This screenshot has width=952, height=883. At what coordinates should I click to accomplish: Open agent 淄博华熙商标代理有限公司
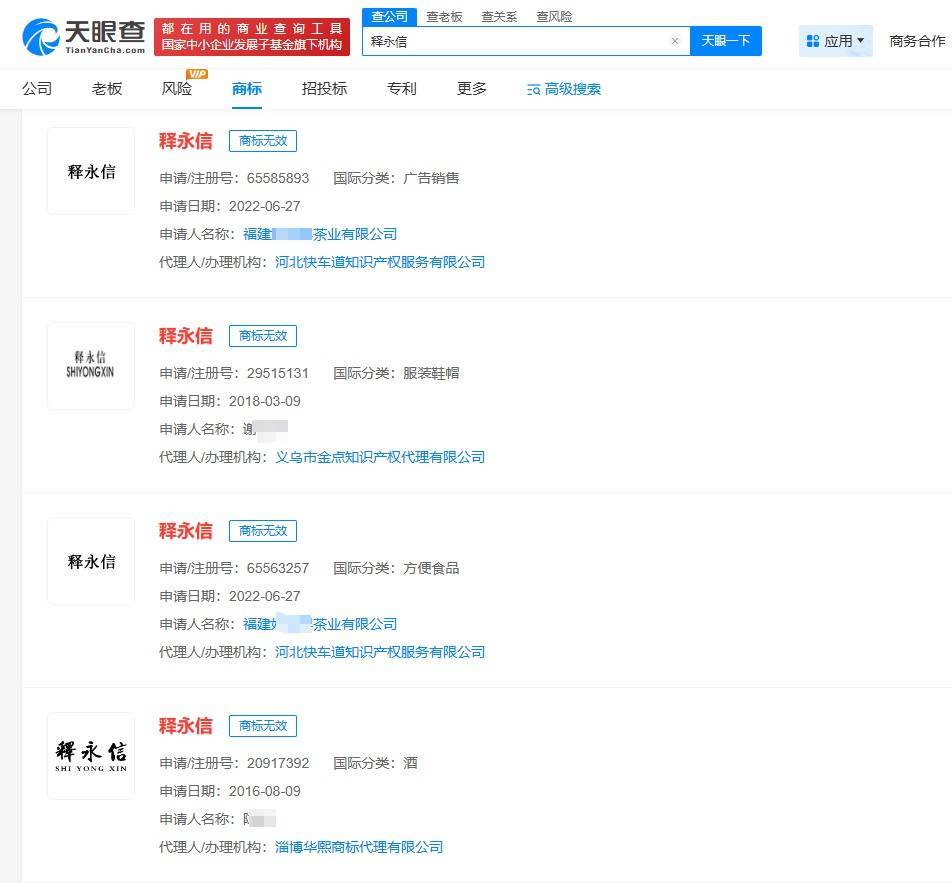click(x=359, y=847)
